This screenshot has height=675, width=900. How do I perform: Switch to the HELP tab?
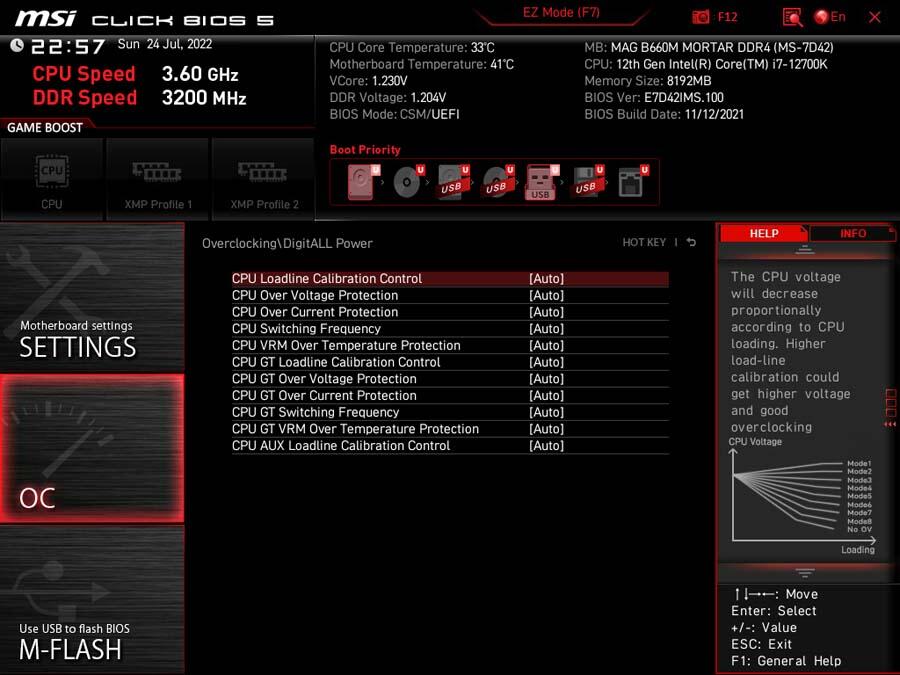coord(763,234)
